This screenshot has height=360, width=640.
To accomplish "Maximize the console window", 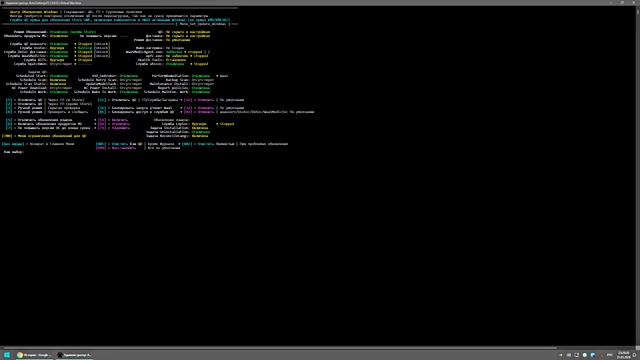I will (622, 2).
